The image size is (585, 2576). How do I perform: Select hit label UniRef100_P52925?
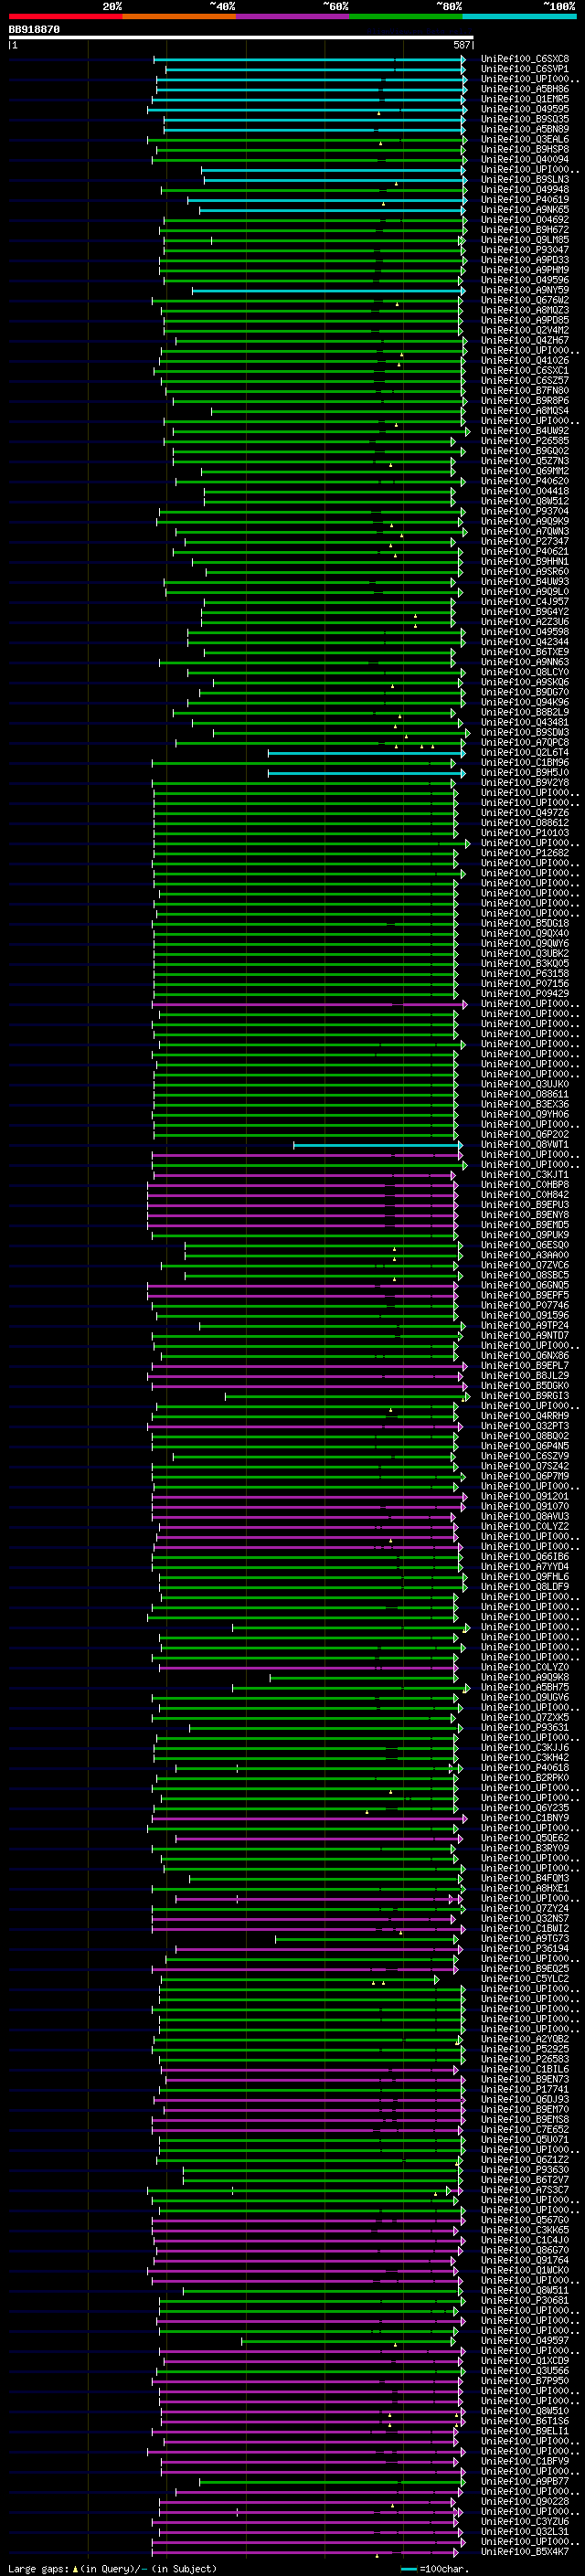point(525,2049)
